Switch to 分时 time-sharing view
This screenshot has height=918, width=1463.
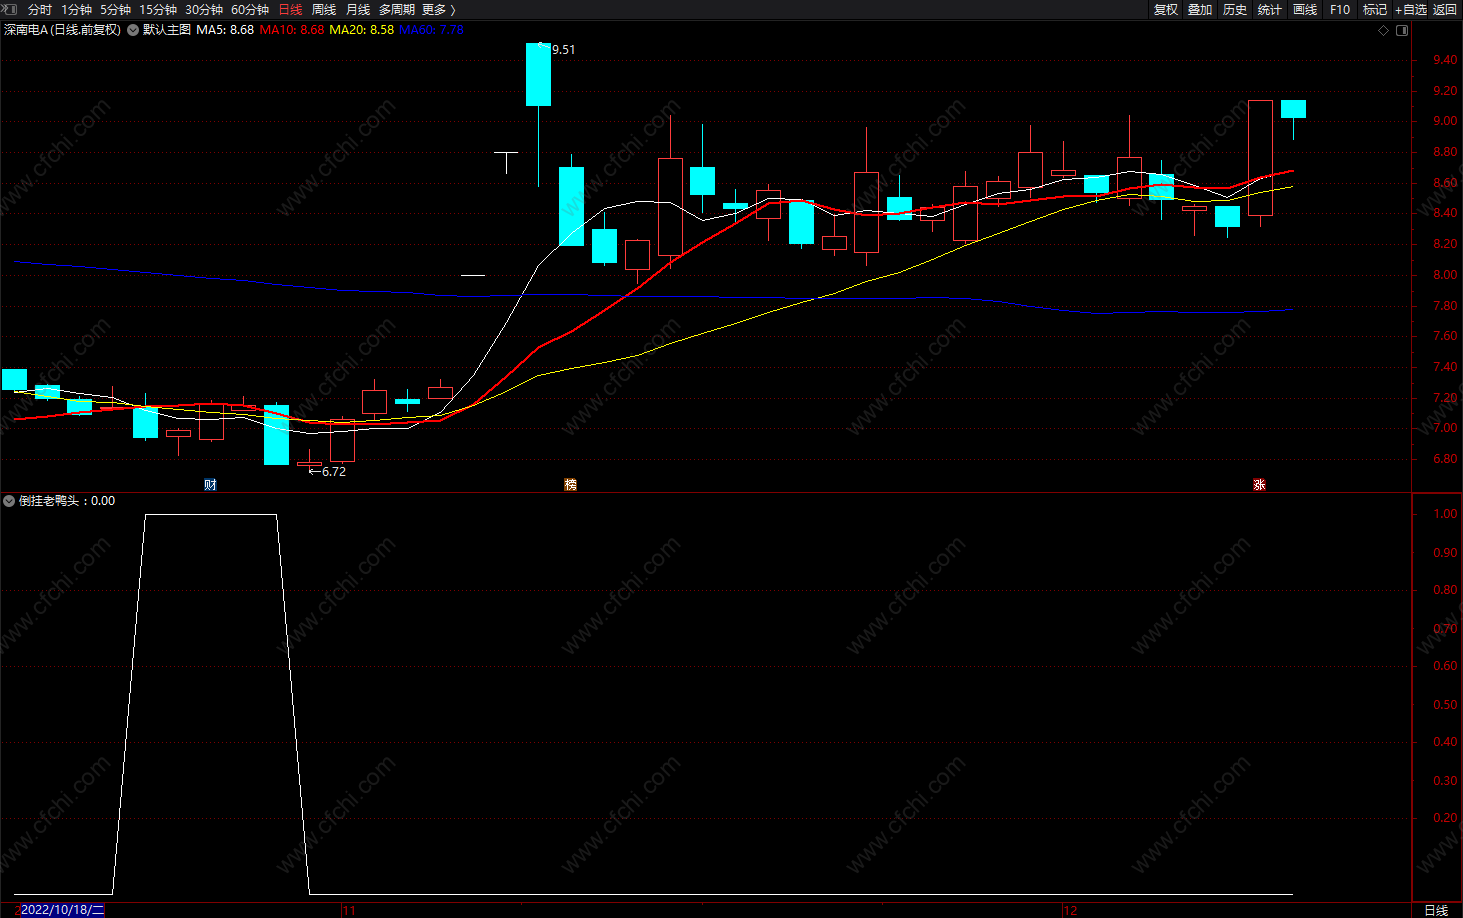[x=40, y=9]
